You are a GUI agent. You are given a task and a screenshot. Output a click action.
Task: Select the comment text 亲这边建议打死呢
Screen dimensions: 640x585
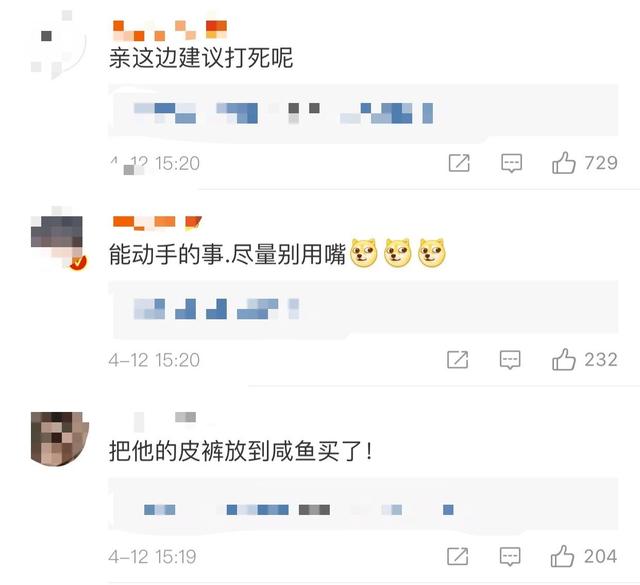[x=201, y=58]
